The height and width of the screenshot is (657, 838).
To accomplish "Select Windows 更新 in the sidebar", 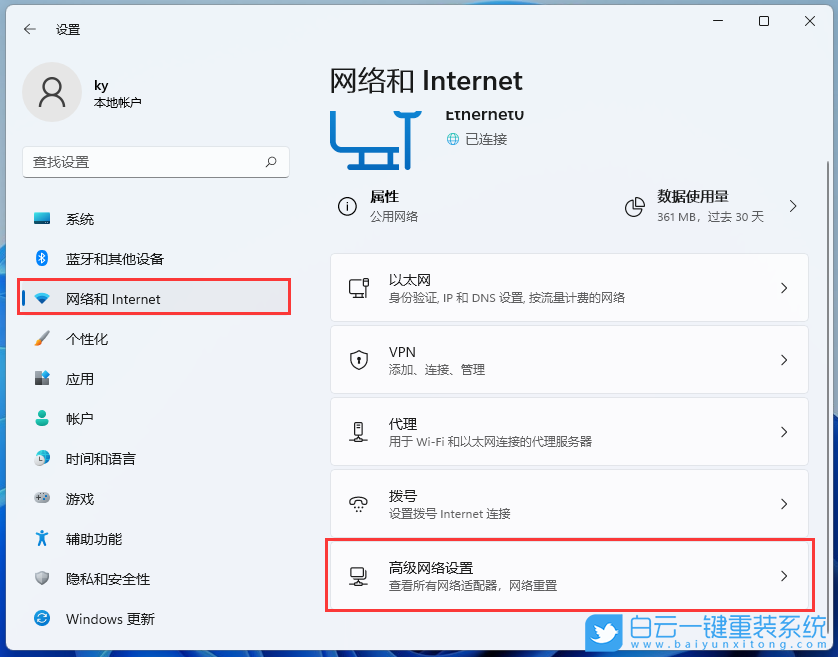I will pyautogui.click(x=104, y=618).
